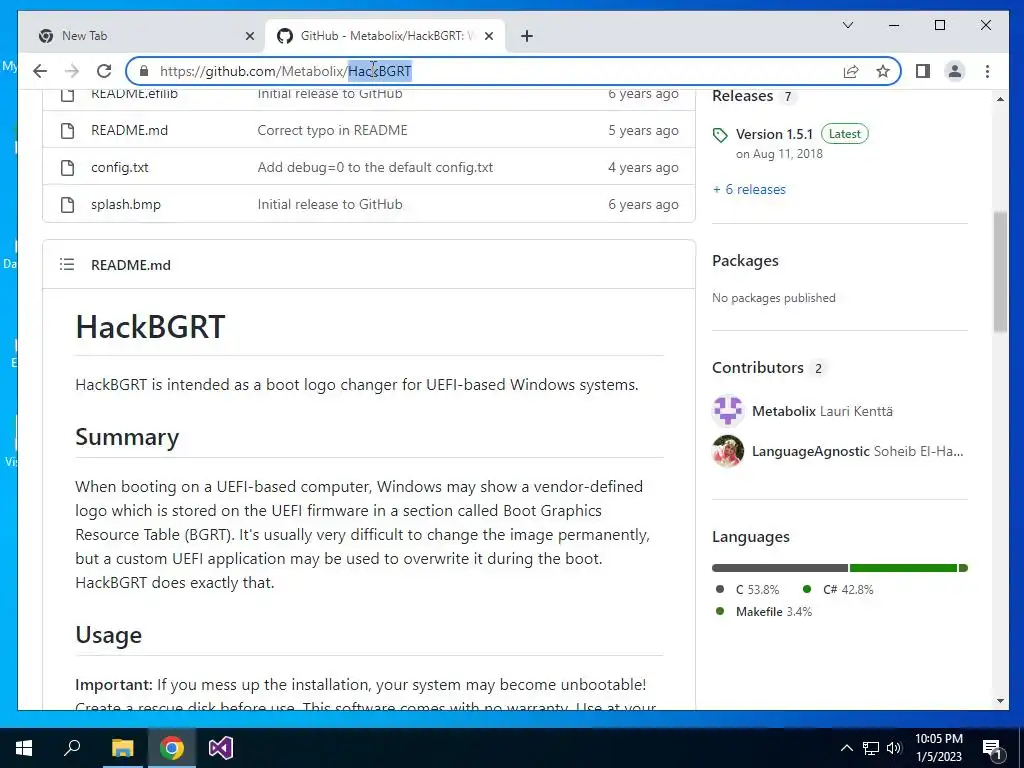Open Version 1.5.1 release
Screen dimensions: 1024x768
(x=774, y=134)
